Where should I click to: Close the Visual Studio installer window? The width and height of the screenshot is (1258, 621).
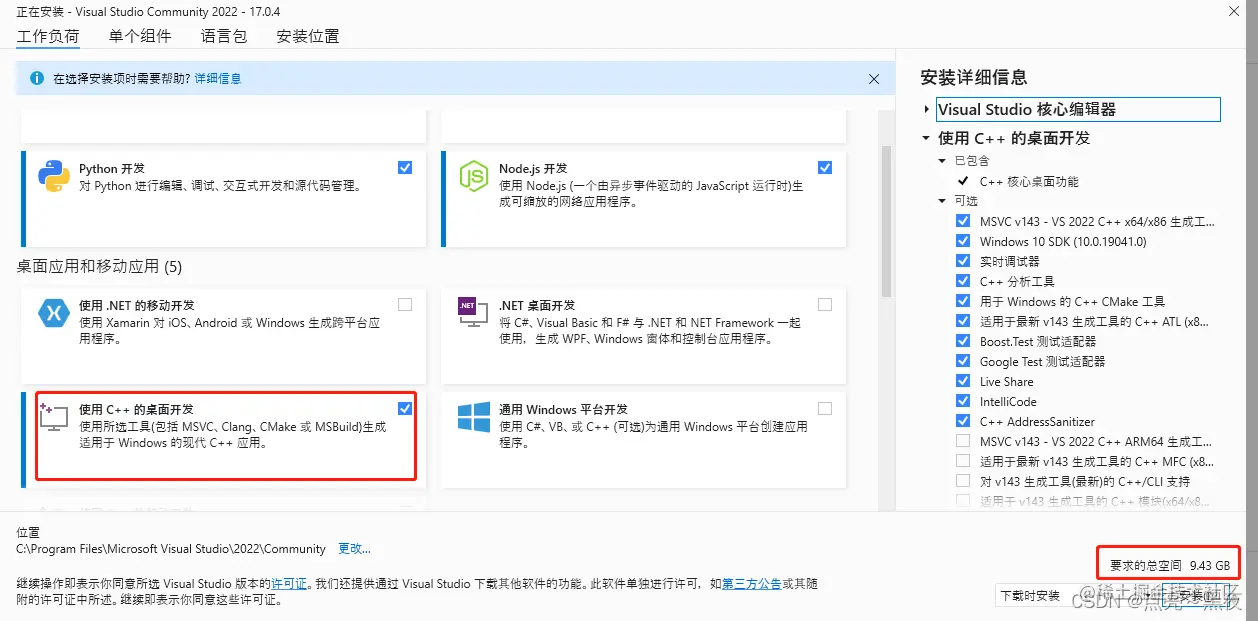point(1233,10)
